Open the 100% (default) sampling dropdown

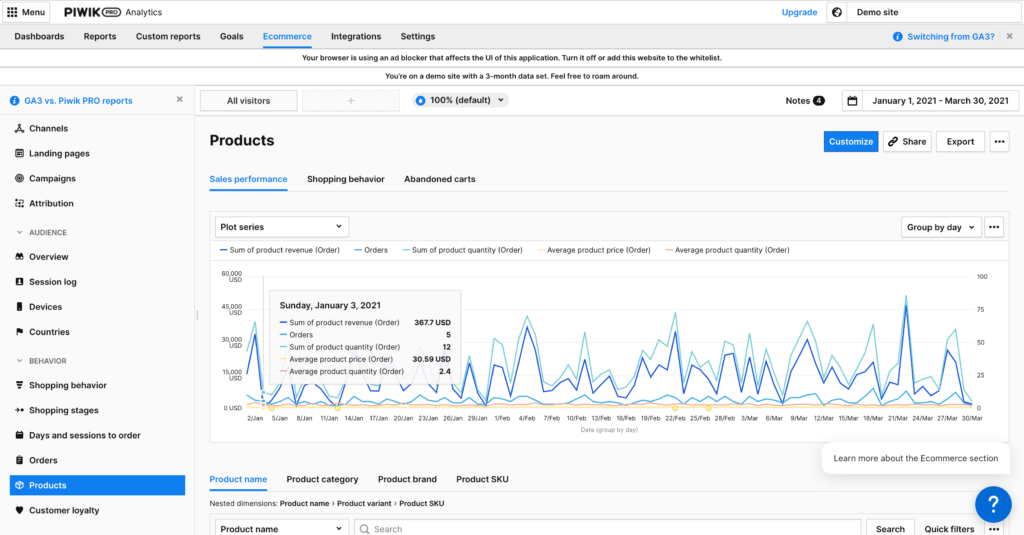click(461, 100)
